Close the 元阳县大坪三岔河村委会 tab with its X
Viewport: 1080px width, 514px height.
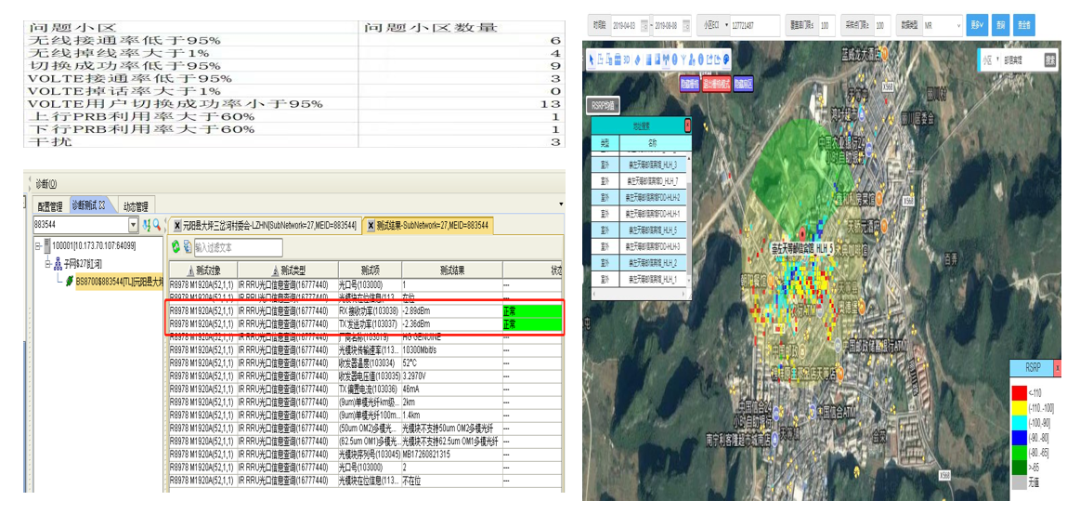(x=178, y=225)
